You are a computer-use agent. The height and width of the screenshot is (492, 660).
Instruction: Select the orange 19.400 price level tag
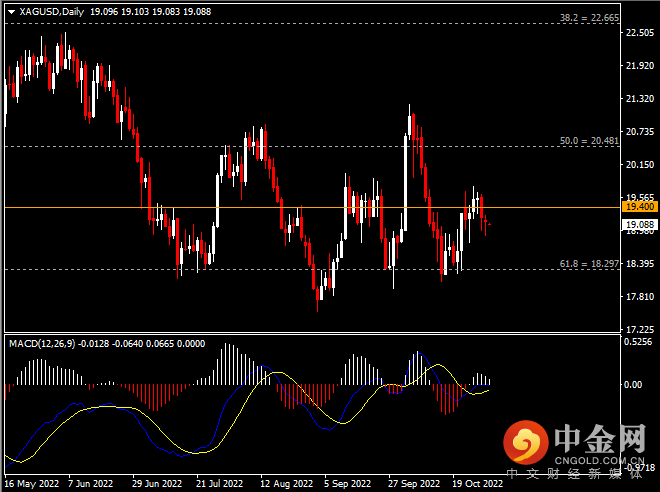click(640, 207)
